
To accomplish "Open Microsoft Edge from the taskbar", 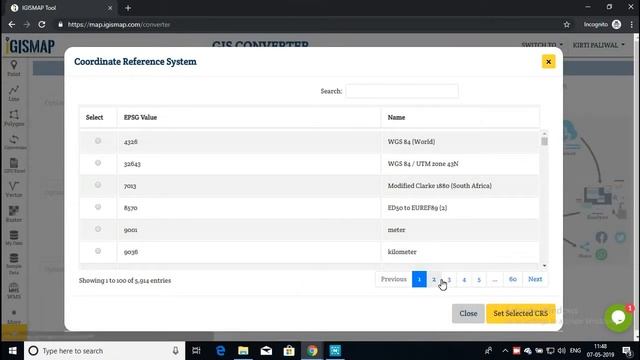I will click(x=220, y=351).
